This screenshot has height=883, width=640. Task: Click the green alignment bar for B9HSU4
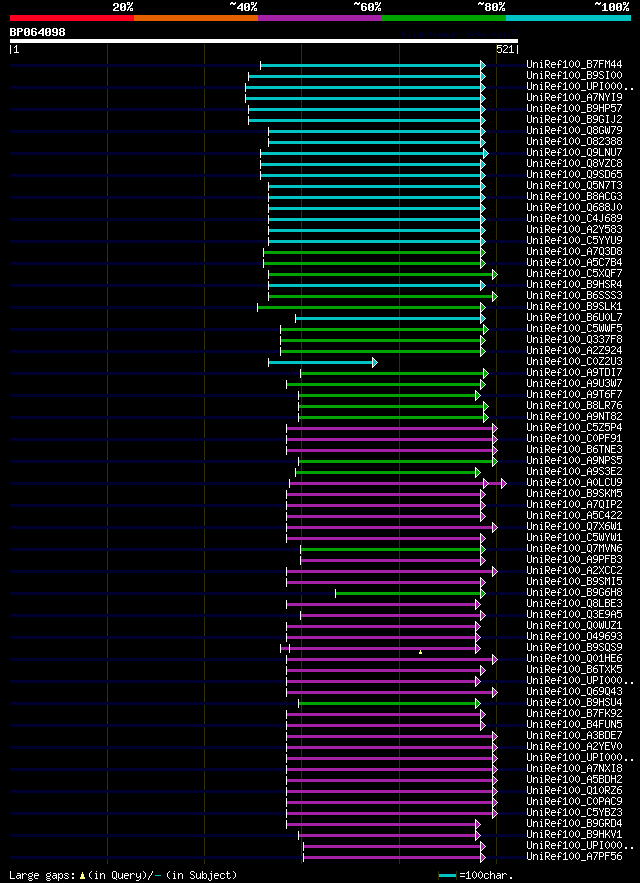(x=387, y=703)
